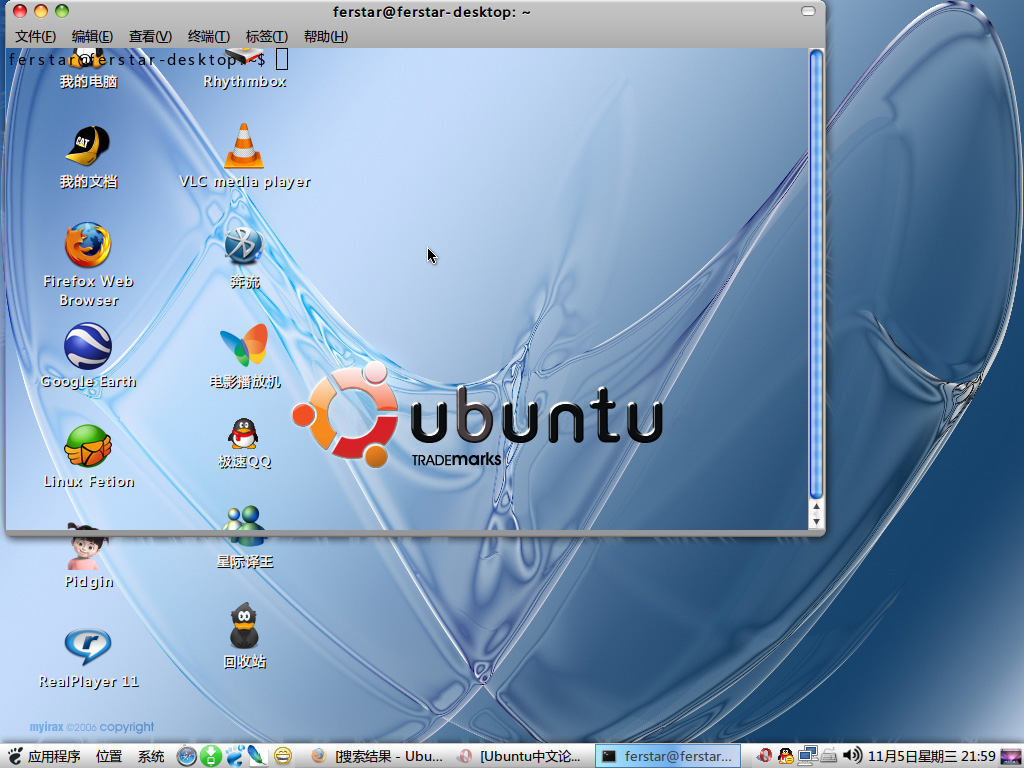Select the 回收站 trash icon on the desktop
Screen dimensions: 1024x768
pyautogui.click(x=244, y=626)
